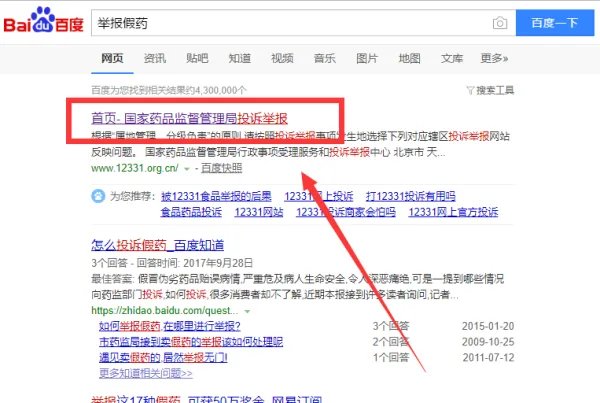Screen dimensions: 600x403
Task: Click 更多知道相关问题>> link
Action: pos(145,373)
